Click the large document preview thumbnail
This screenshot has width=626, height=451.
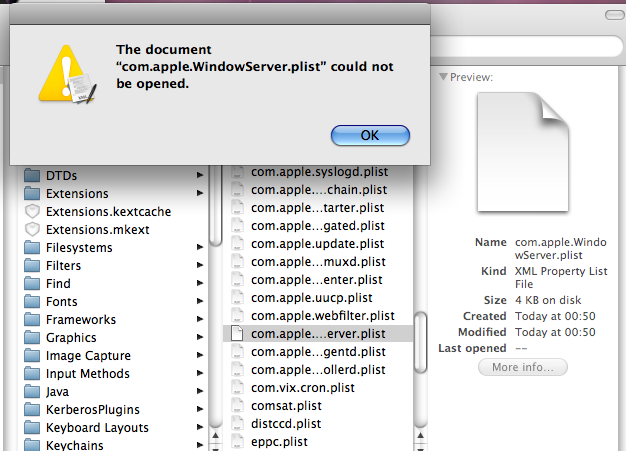pyautogui.click(x=523, y=152)
